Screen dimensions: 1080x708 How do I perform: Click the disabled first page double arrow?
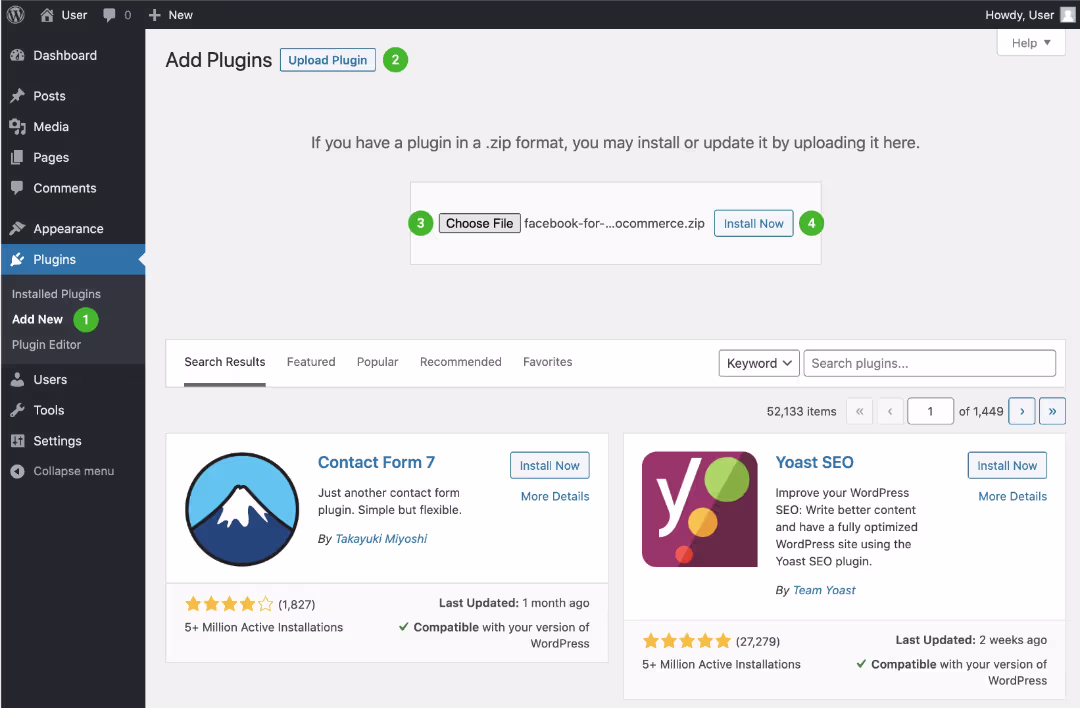click(860, 411)
